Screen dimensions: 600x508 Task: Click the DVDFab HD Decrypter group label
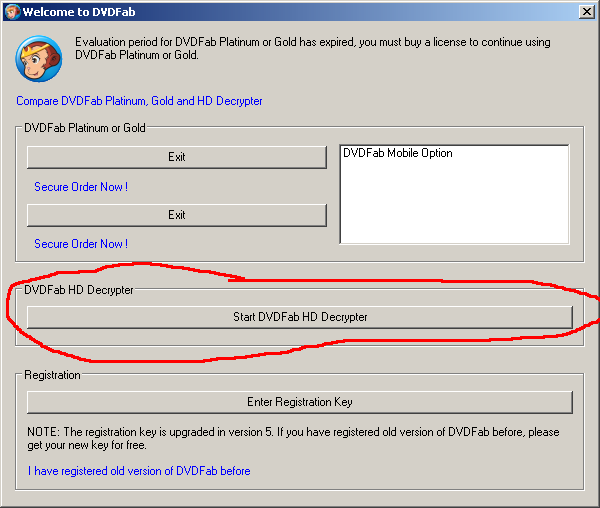[x=79, y=290]
